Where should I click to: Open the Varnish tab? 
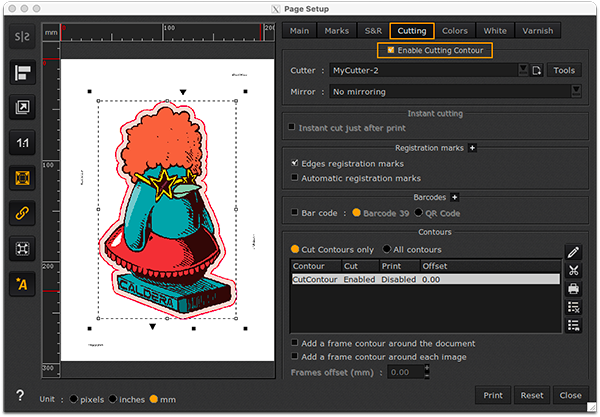tap(538, 31)
